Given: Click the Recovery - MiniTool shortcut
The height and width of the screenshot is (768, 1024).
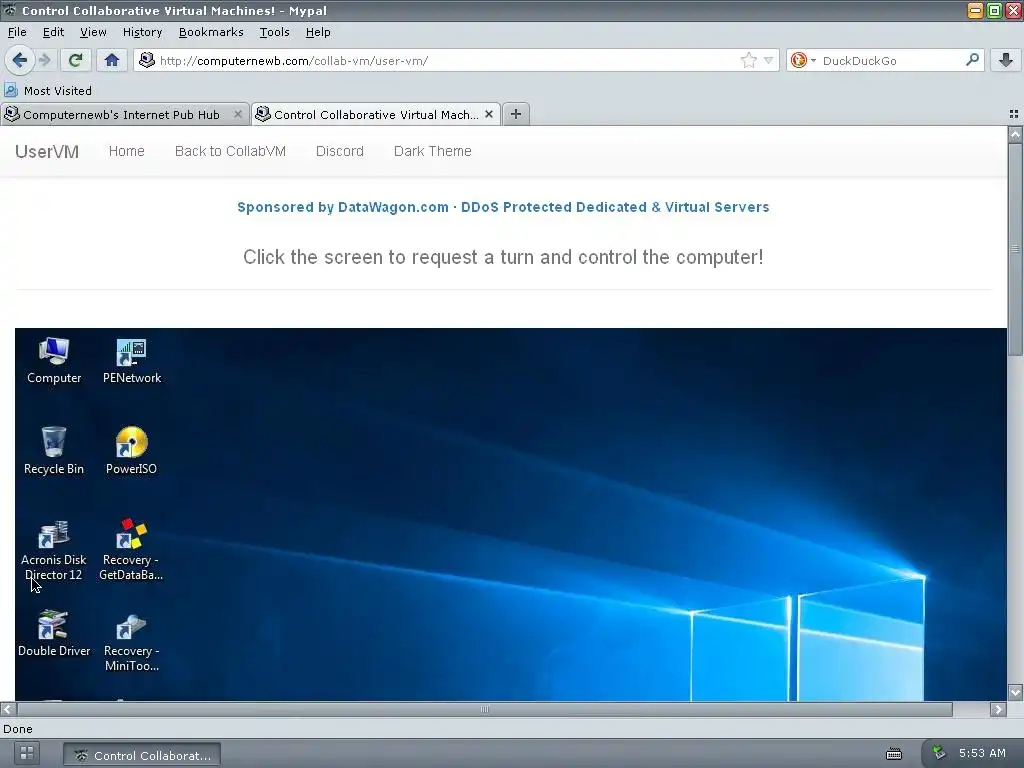Looking at the screenshot, I should pos(131,641).
